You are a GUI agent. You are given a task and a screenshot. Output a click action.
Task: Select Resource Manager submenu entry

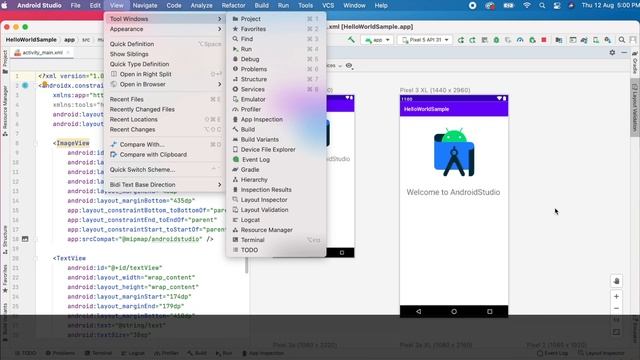click(x=276, y=230)
